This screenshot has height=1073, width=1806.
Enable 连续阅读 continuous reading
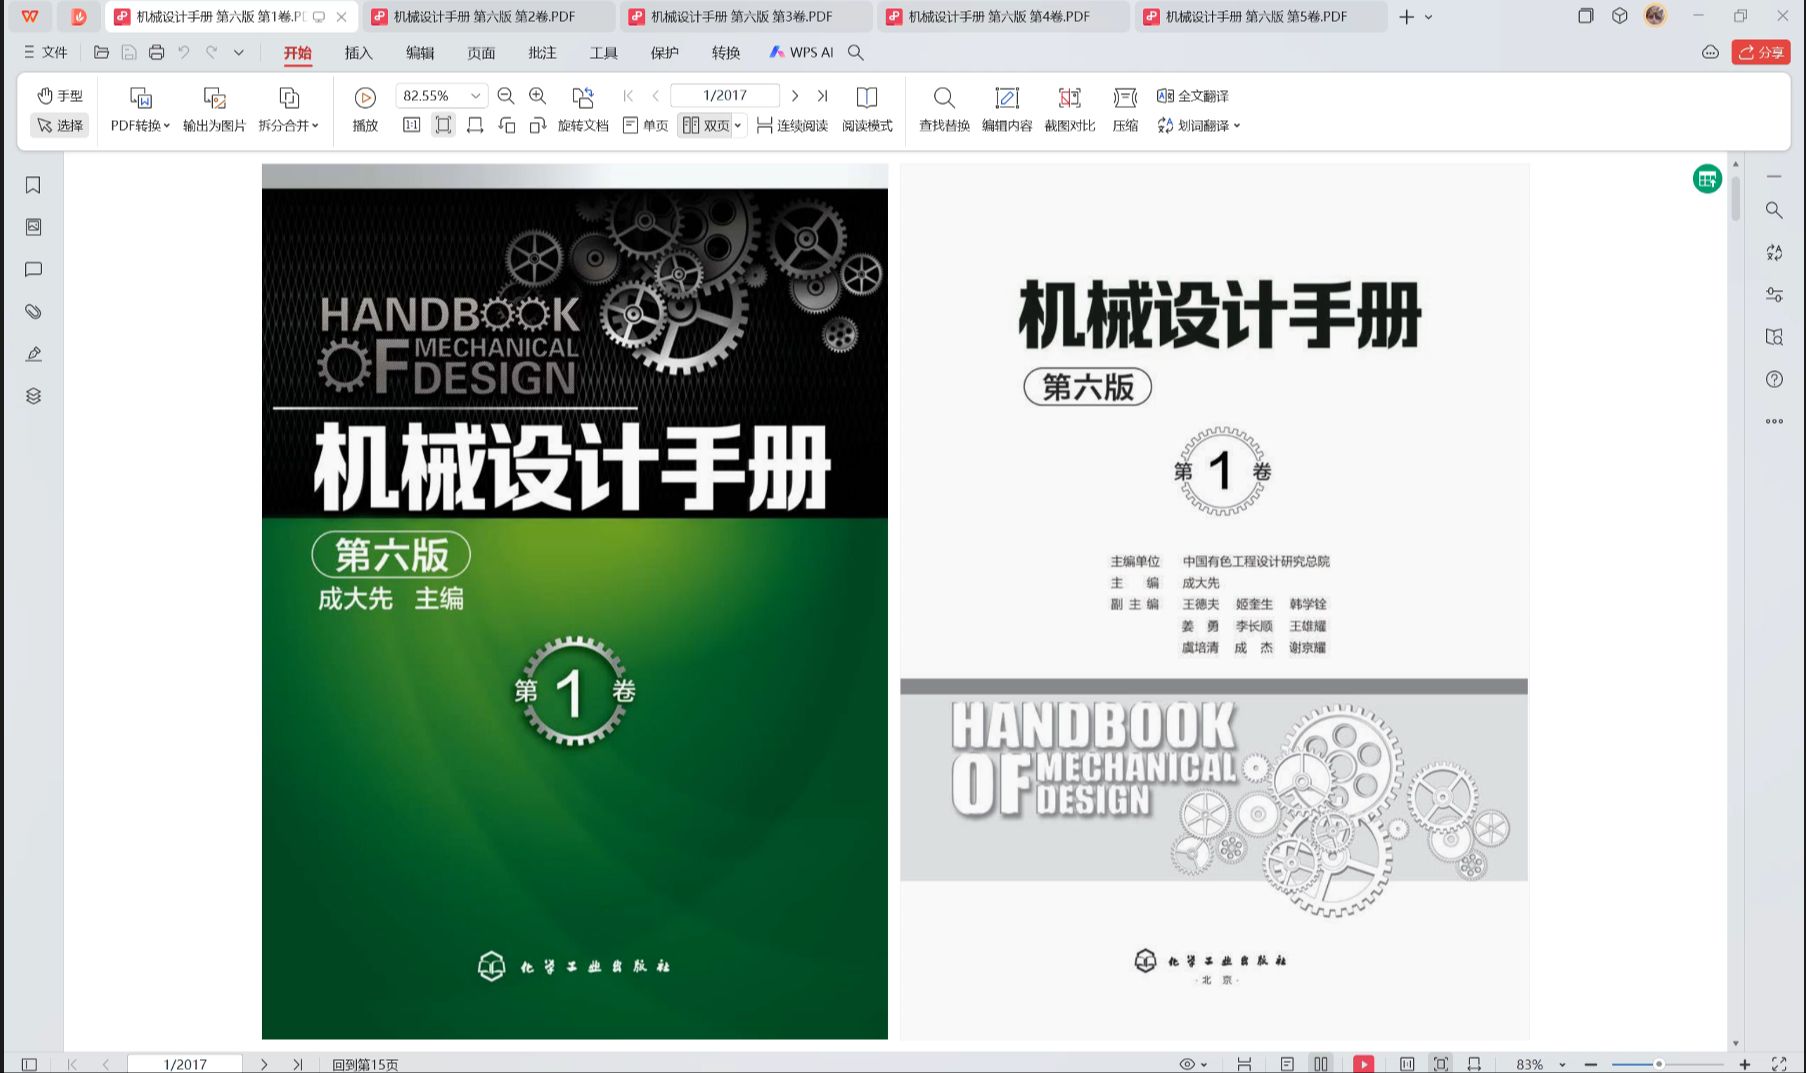pos(792,125)
